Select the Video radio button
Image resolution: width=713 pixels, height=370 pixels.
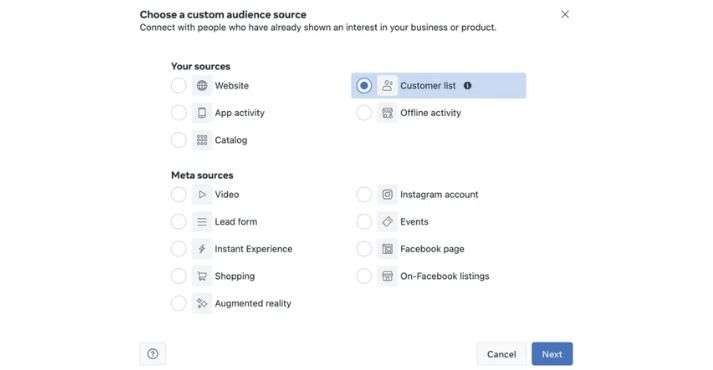[179, 195]
